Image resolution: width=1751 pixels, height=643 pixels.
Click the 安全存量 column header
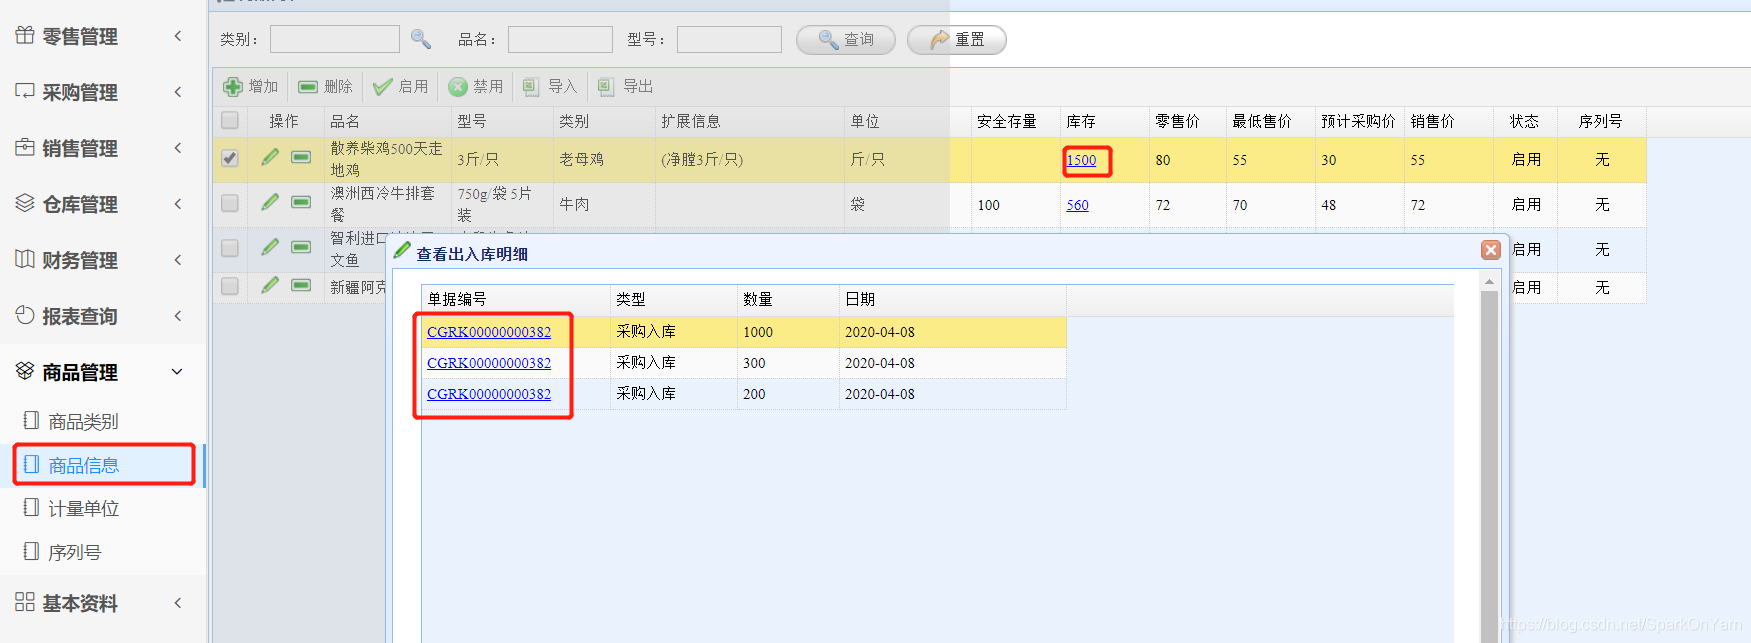[1007, 121]
